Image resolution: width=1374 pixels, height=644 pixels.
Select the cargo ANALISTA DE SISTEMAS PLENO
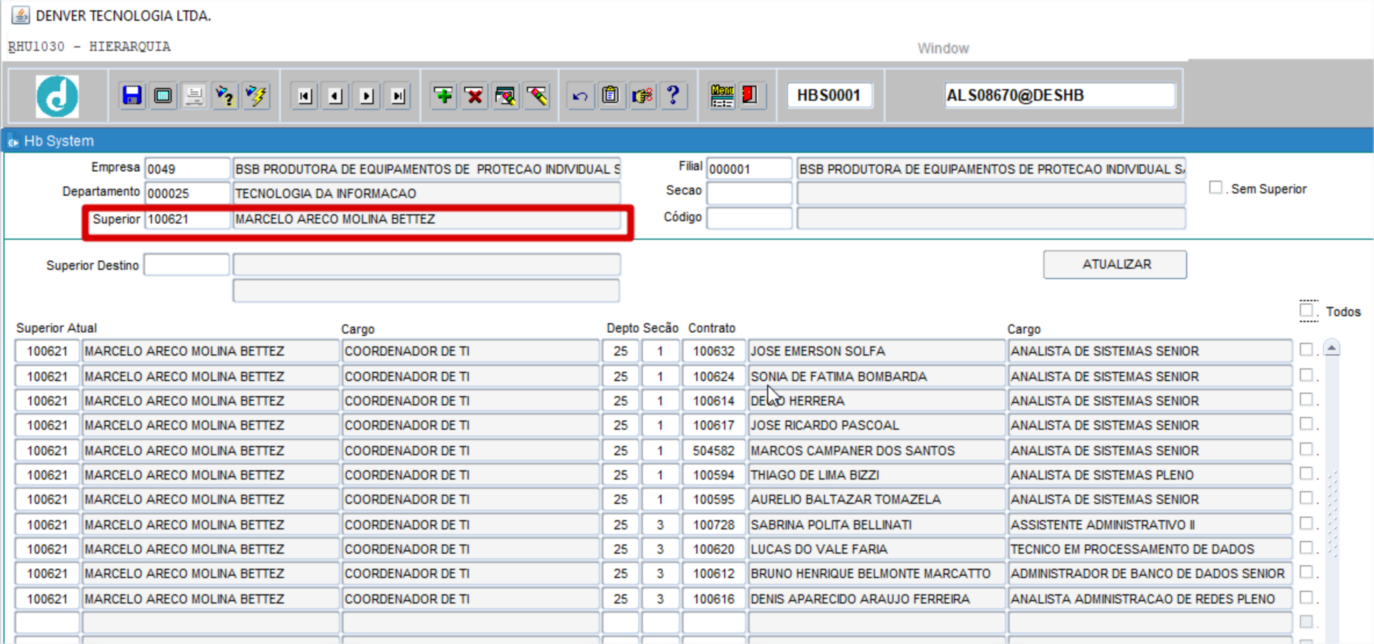(x=1150, y=475)
